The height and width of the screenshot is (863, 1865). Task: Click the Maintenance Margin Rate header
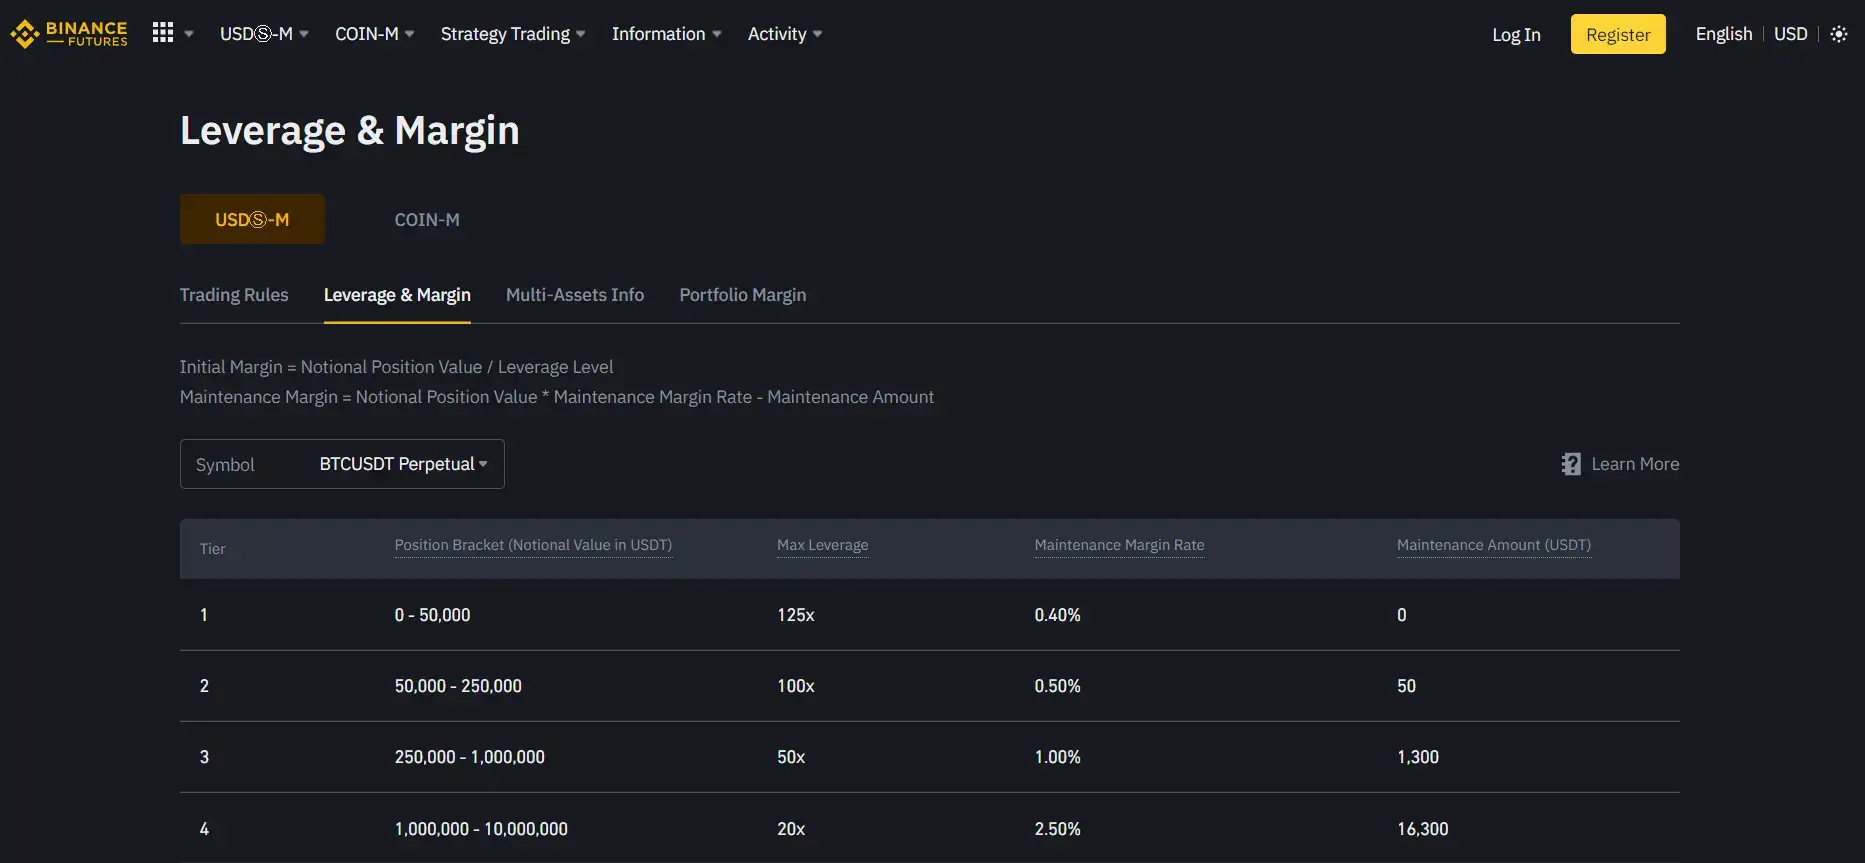(1119, 545)
